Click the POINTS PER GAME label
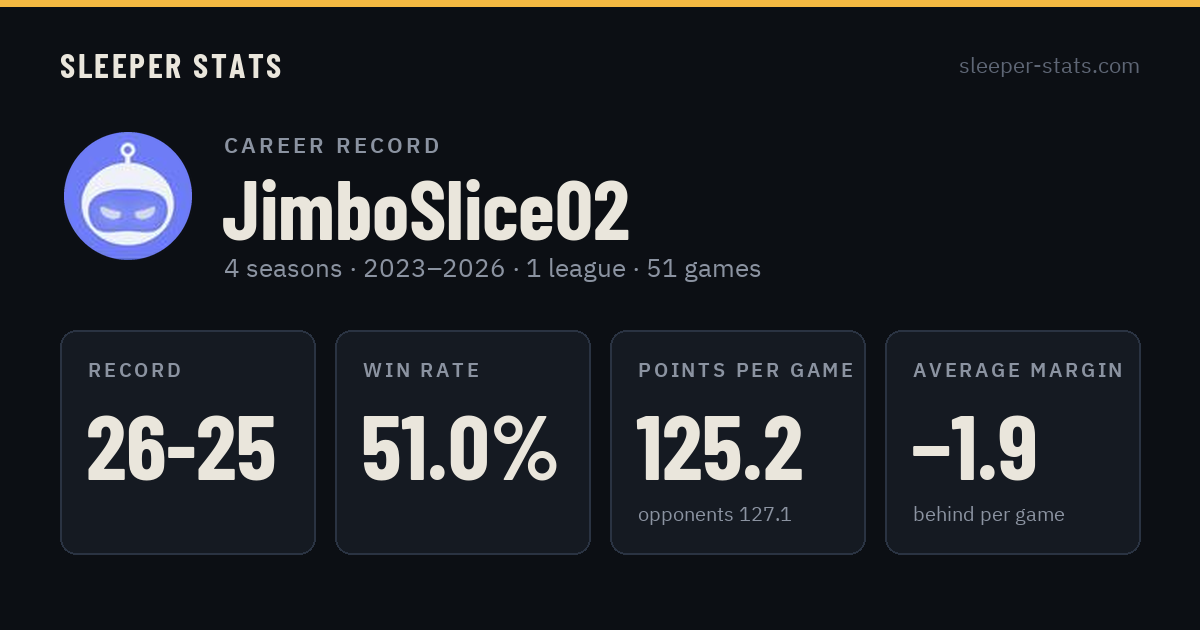The image size is (1200, 630). tap(746, 371)
